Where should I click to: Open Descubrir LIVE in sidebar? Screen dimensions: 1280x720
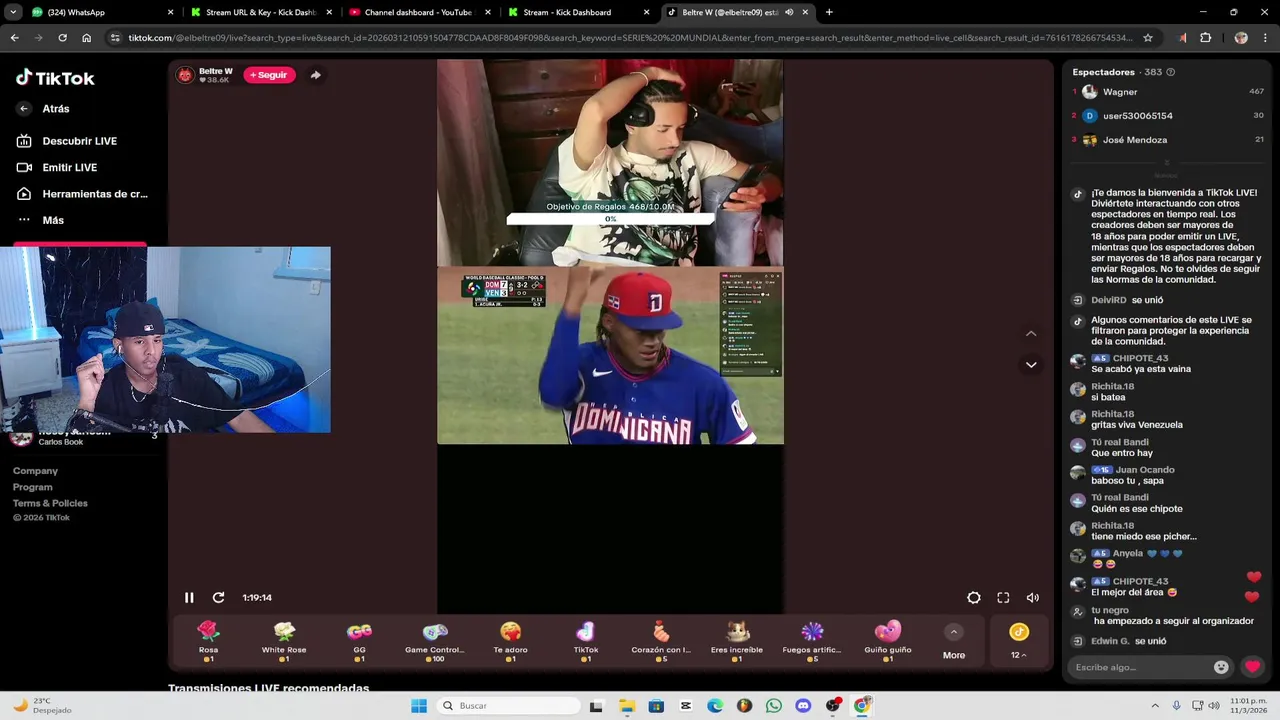[67, 141]
